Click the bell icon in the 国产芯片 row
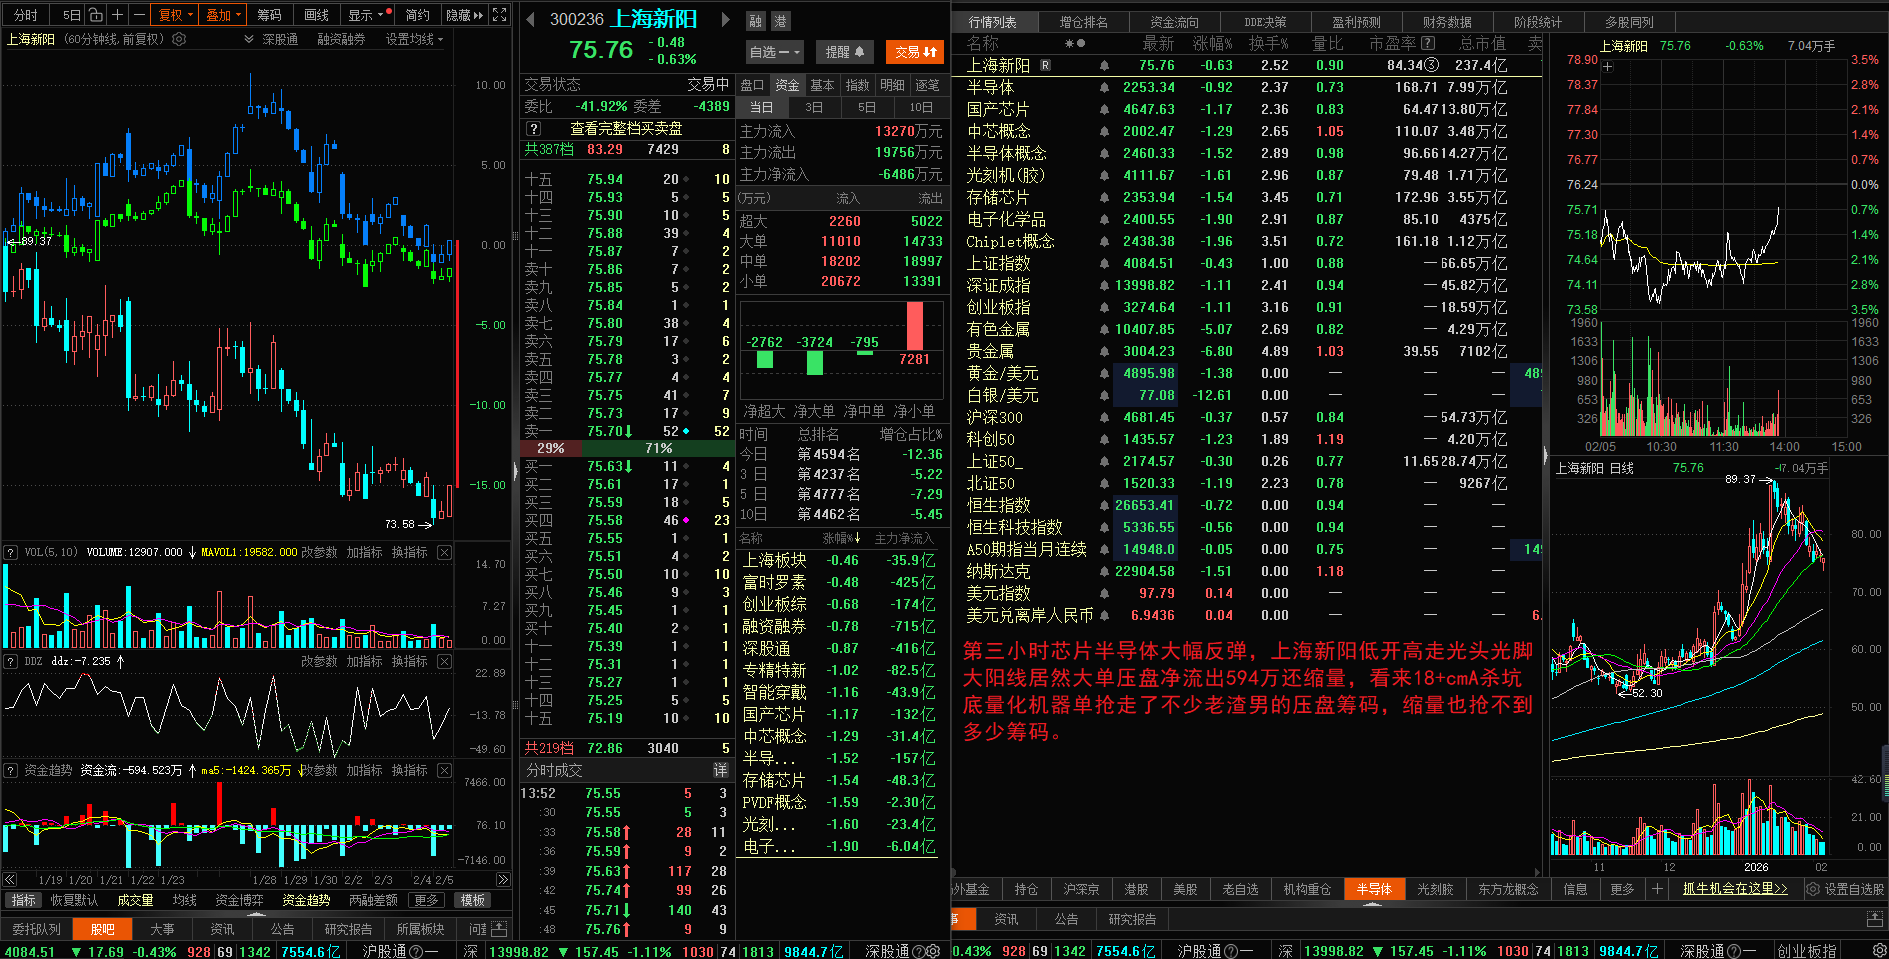Screen dimensions: 1889x959 tap(1104, 109)
